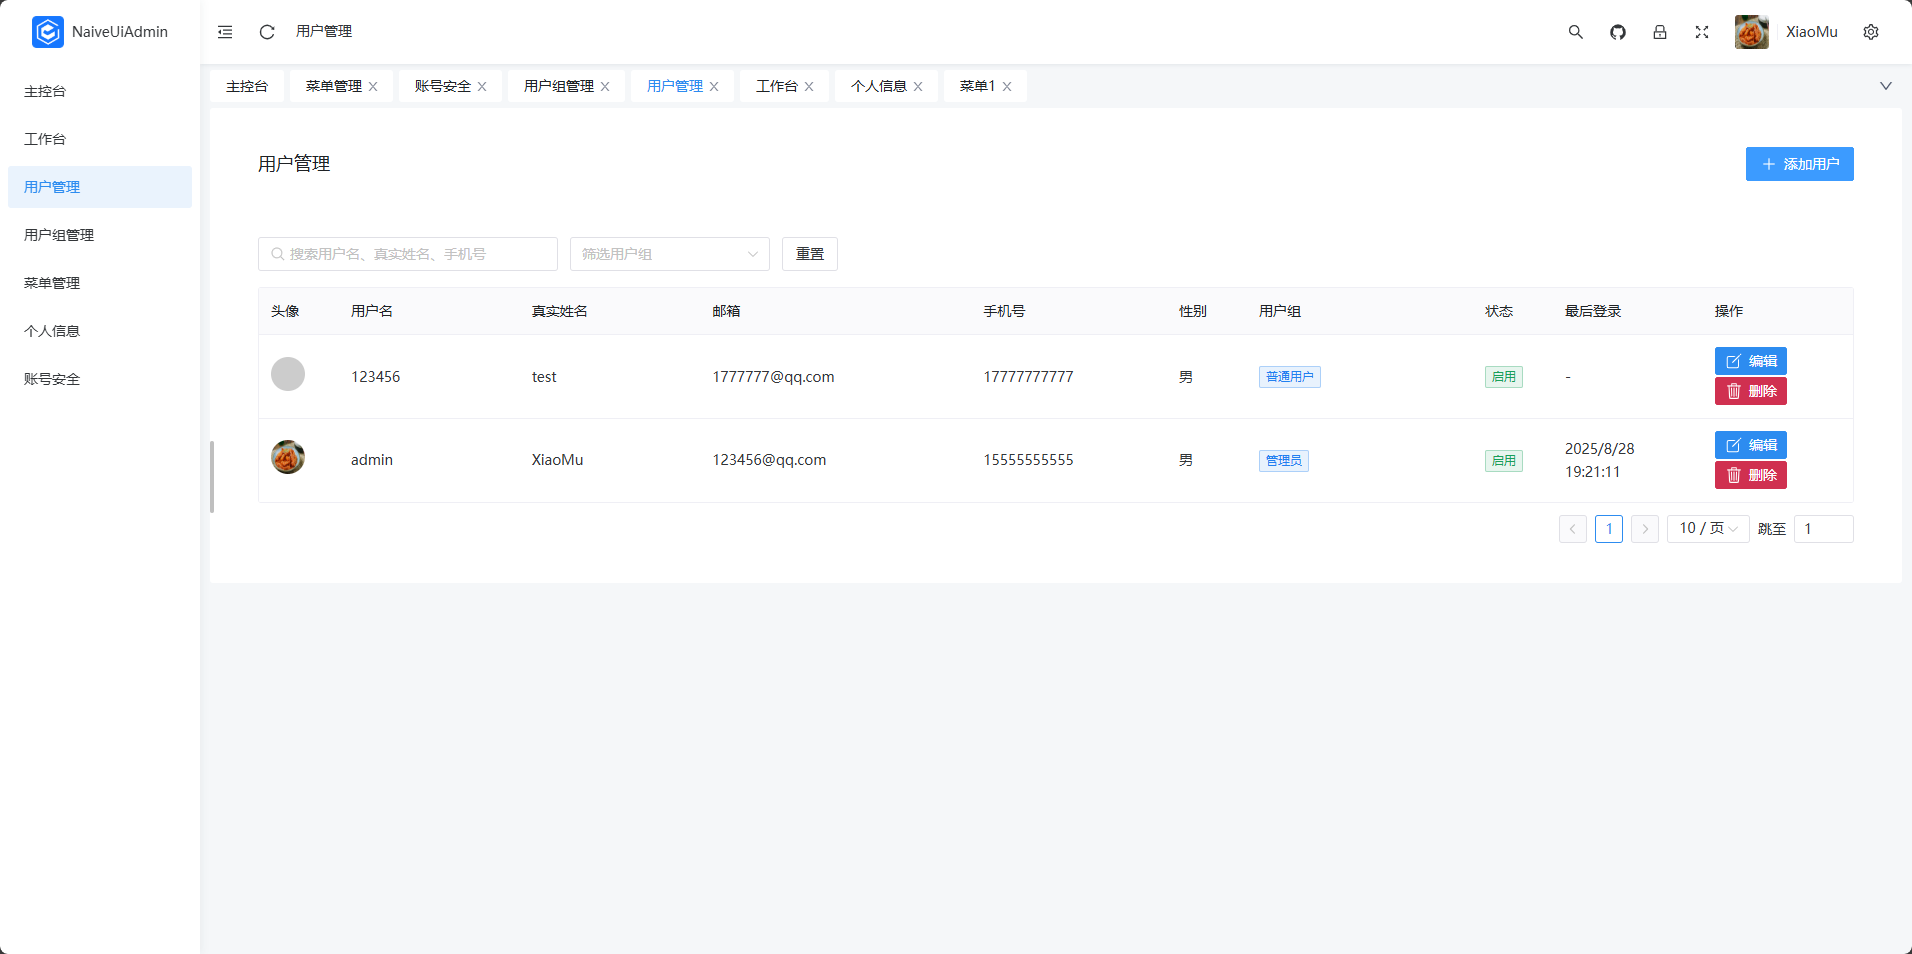Click the 管理员 user group tag
The image size is (1912, 954).
point(1283,460)
